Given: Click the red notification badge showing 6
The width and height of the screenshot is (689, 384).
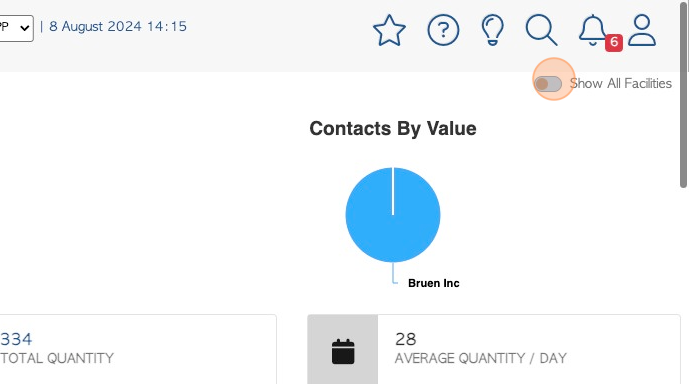Looking at the screenshot, I should [614, 43].
